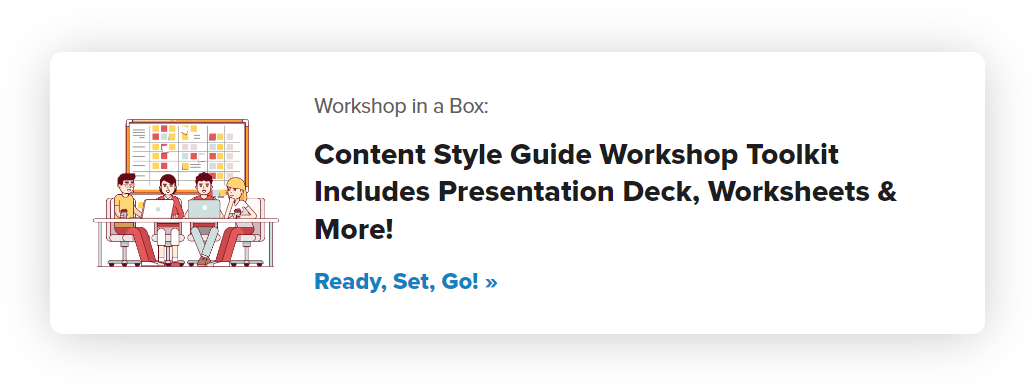
Task: Click the team workshop illustration
Action: 186,193
